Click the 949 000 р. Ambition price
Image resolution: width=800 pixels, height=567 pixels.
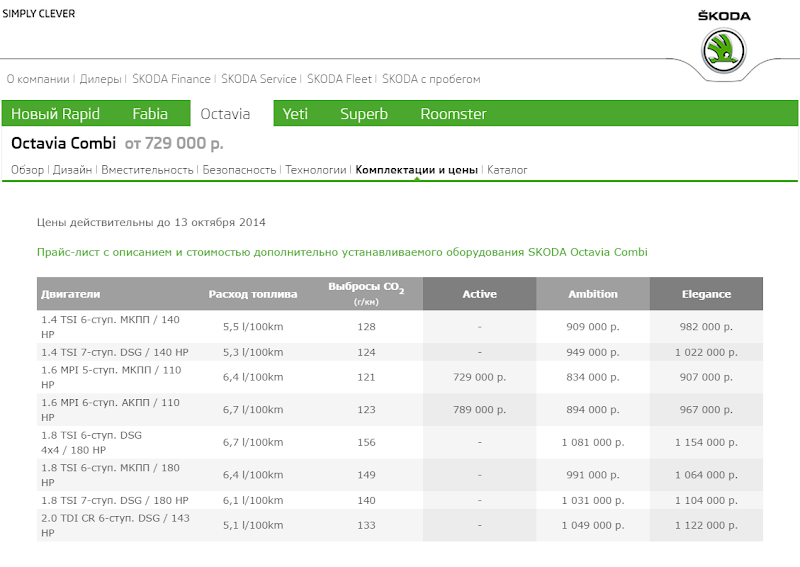(593, 352)
